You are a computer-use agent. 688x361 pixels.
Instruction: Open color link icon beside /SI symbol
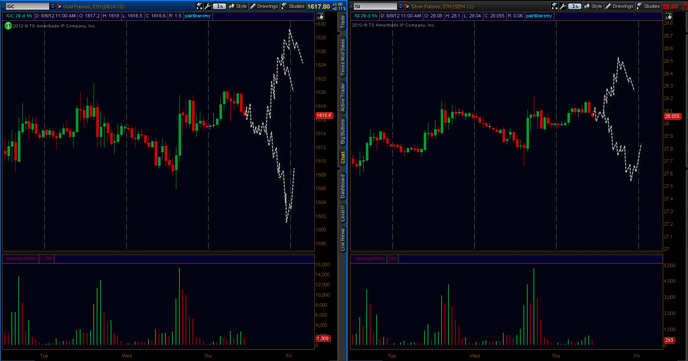click(407, 6)
